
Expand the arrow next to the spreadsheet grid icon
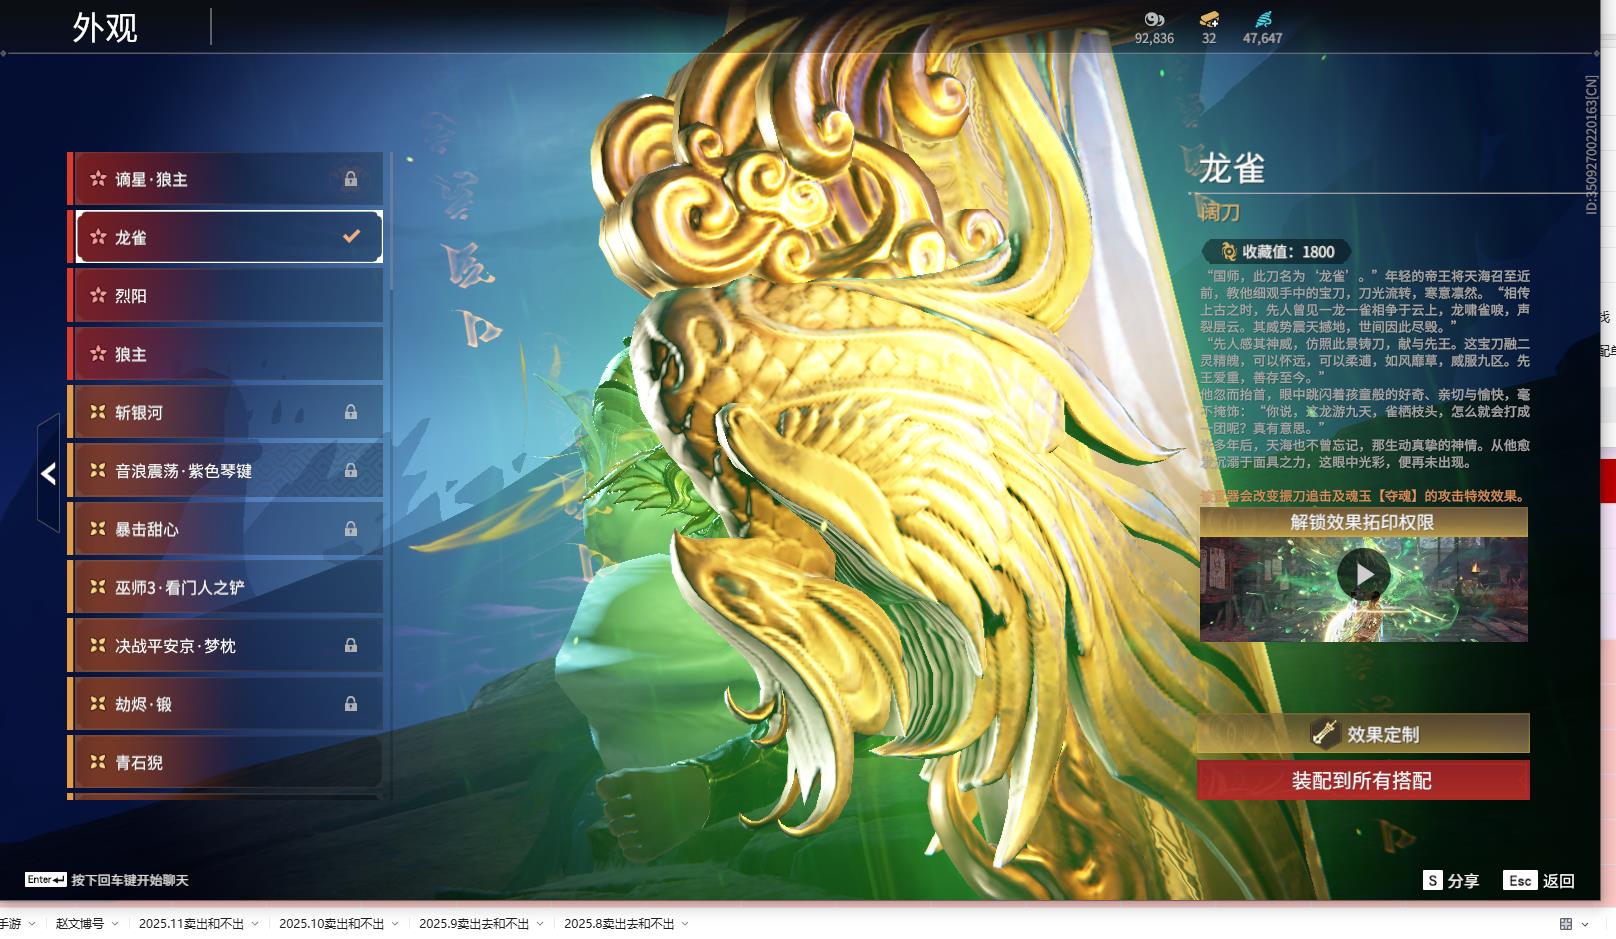click(1585, 924)
